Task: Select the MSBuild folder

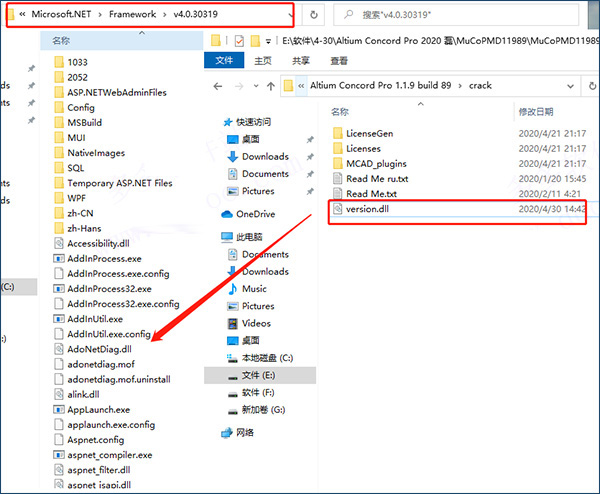Action: 78,122
